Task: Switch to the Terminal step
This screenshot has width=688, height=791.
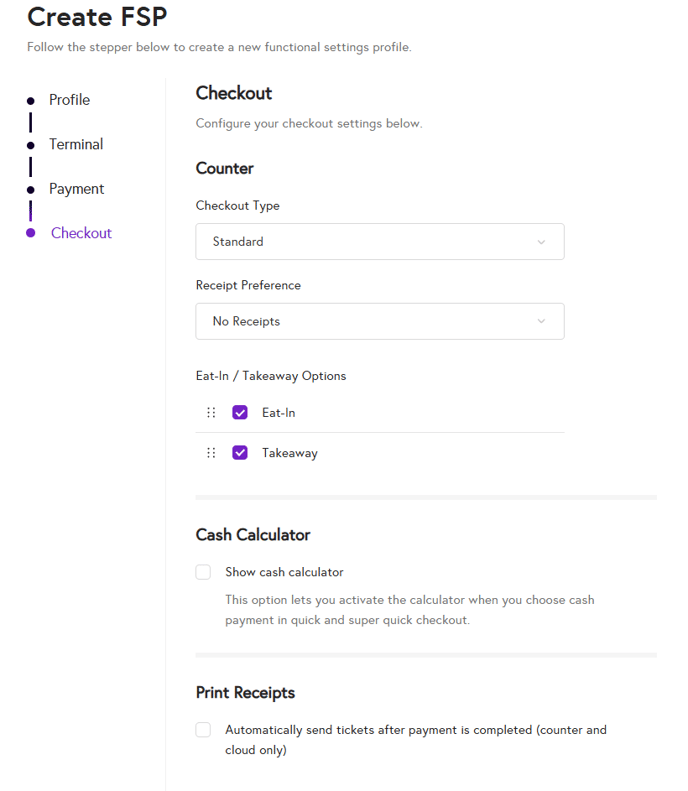Action: pyautogui.click(x=76, y=145)
